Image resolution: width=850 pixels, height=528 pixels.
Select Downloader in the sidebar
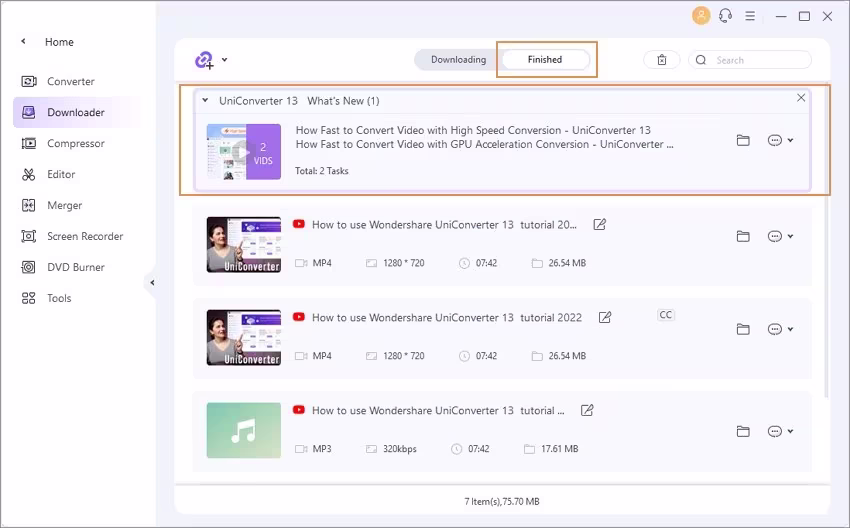[76, 112]
